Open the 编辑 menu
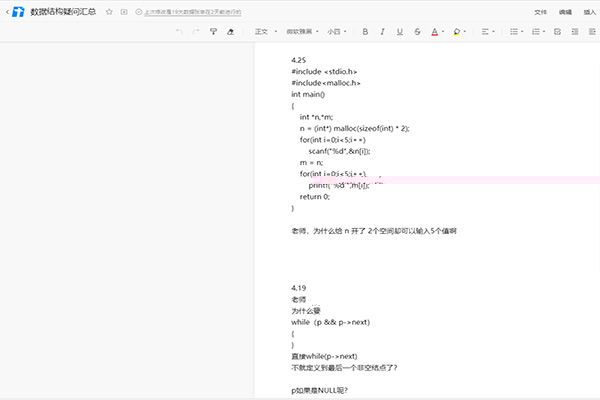 (565, 12)
